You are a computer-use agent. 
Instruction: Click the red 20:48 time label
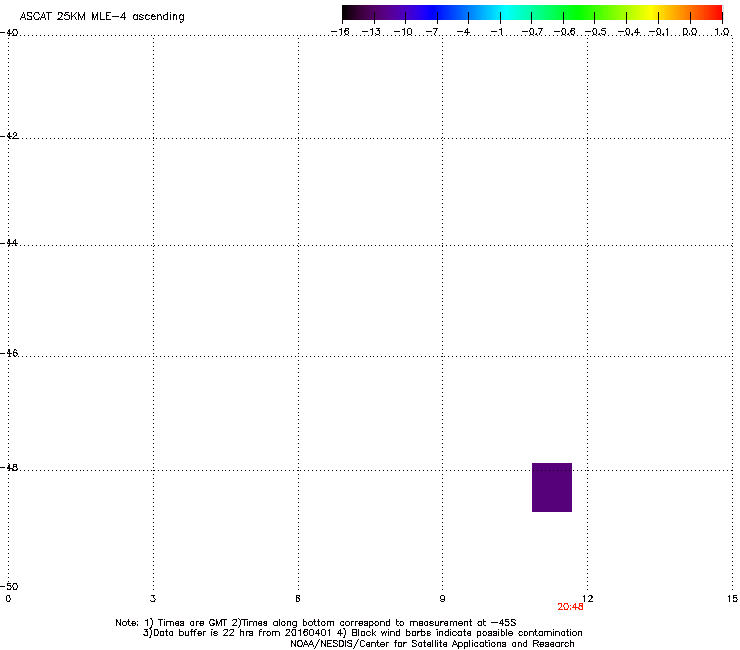point(570,607)
